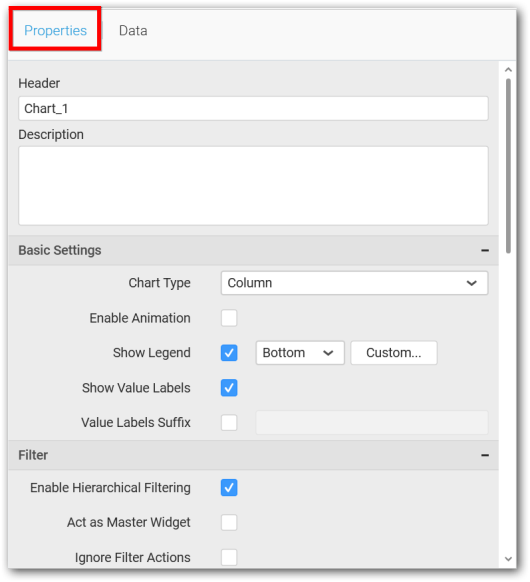Click the Header field containing Chart_1

click(253, 109)
